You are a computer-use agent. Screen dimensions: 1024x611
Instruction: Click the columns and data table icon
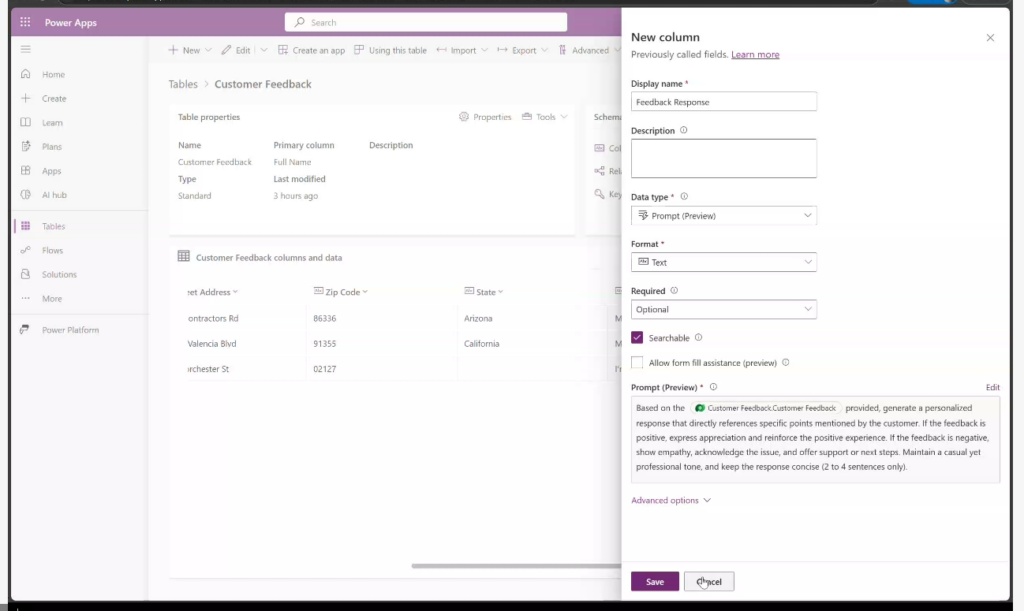coord(184,257)
